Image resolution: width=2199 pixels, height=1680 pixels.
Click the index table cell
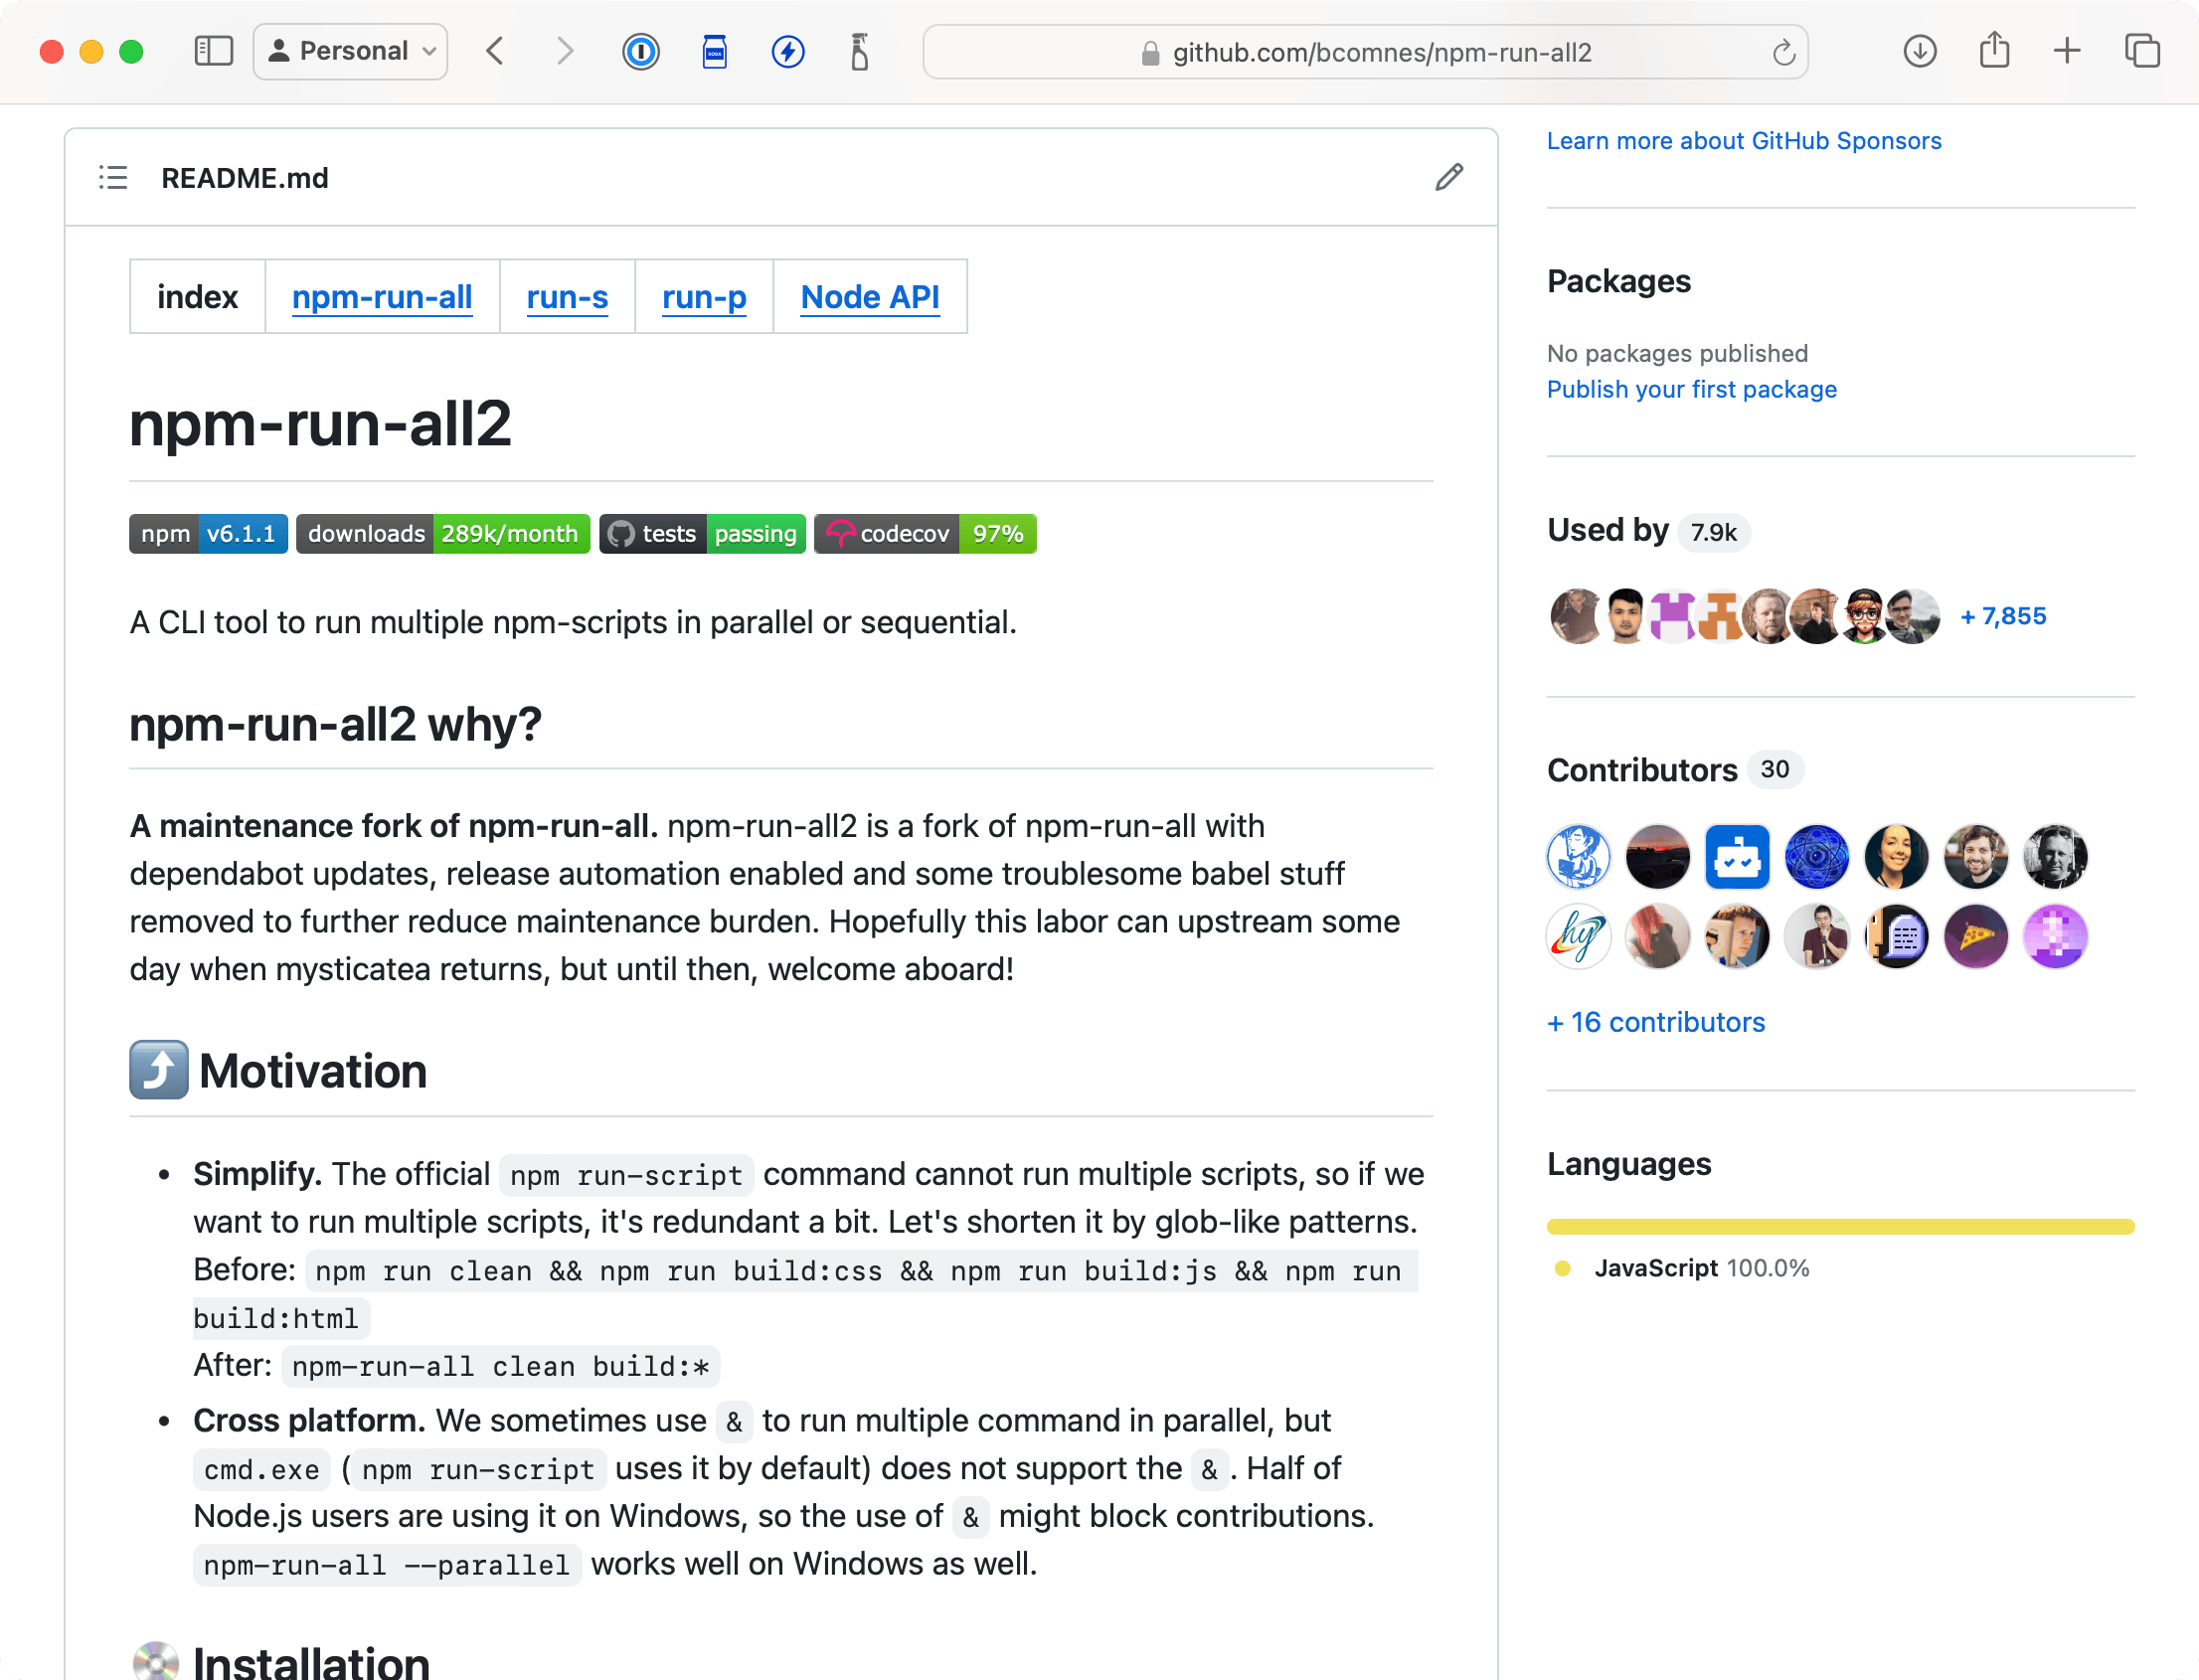tap(197, 297)
